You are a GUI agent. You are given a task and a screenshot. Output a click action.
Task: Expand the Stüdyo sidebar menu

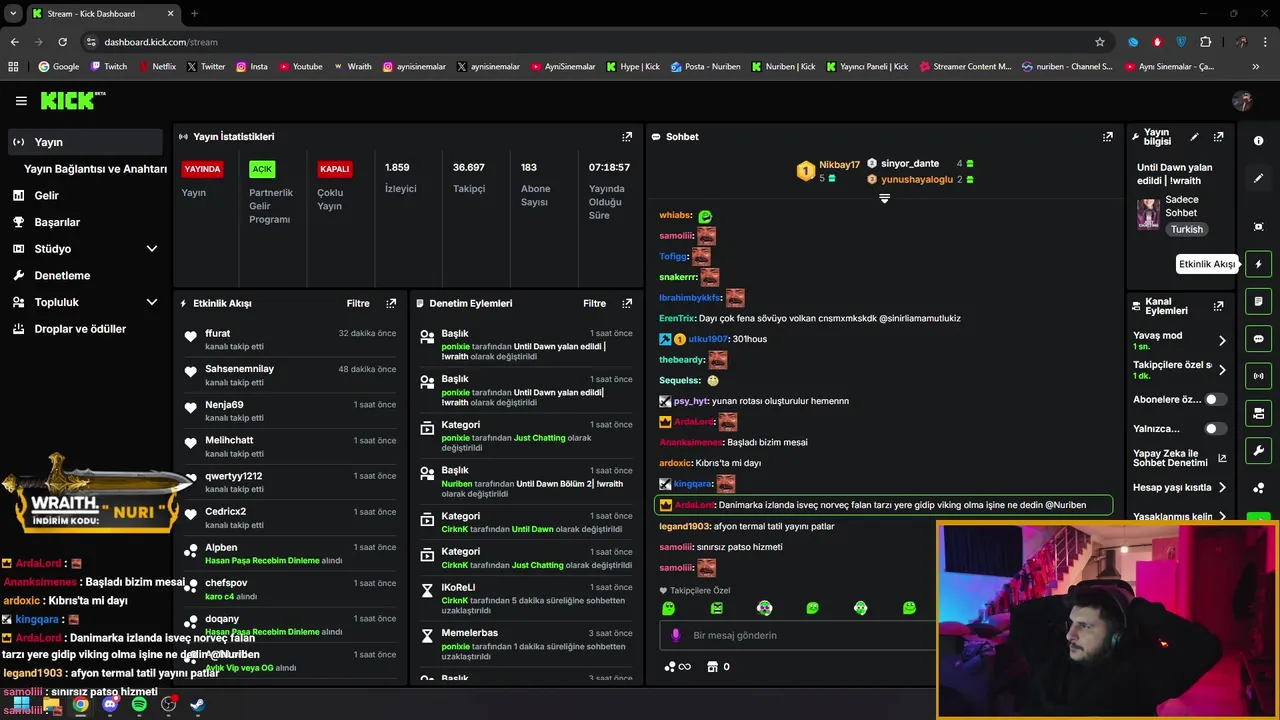[152, 249]
